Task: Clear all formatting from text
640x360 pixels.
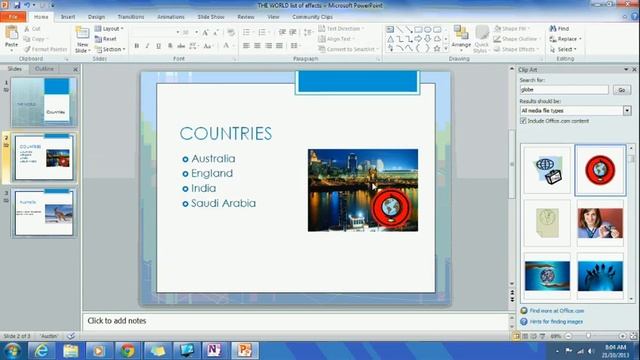Action: coord(231,32)
